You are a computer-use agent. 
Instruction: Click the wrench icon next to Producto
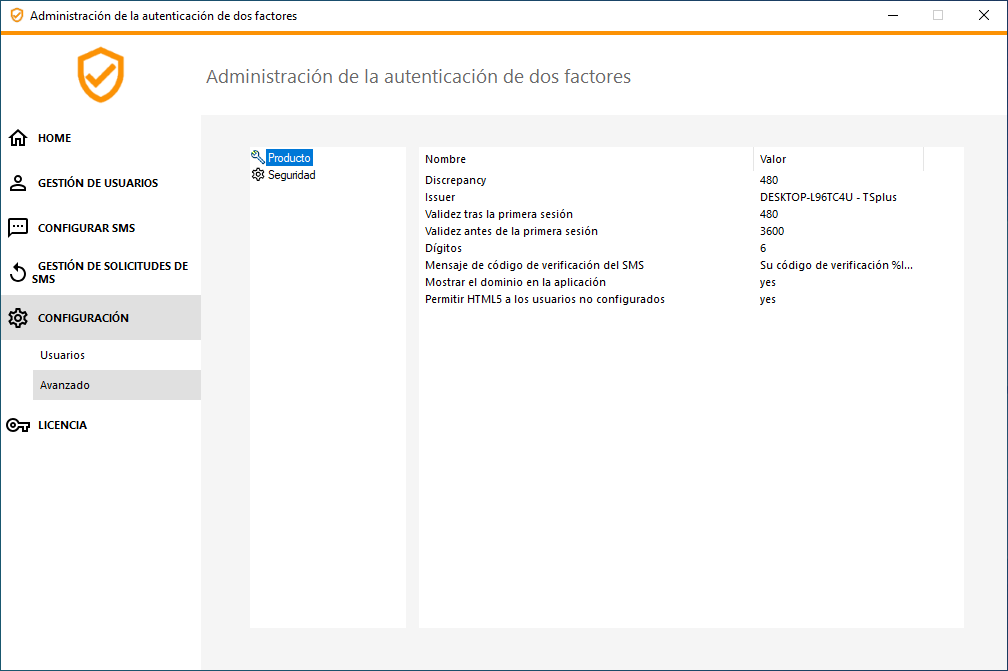coord(258,157)
